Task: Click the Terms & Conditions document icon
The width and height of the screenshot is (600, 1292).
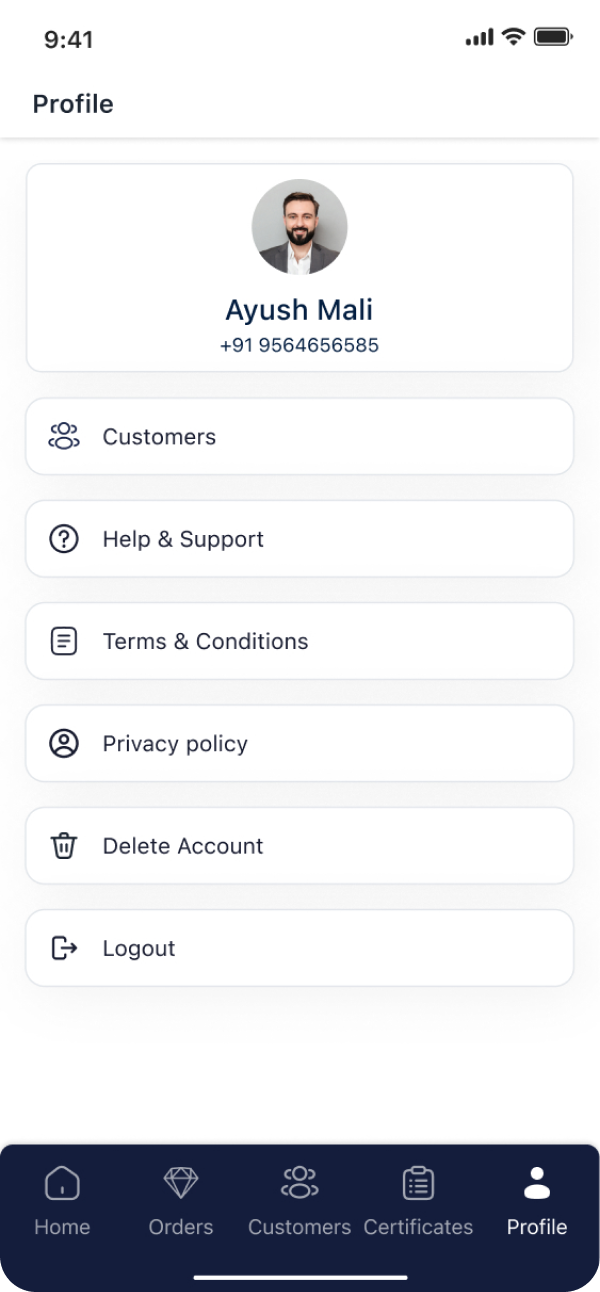Action: coord(64,641)
